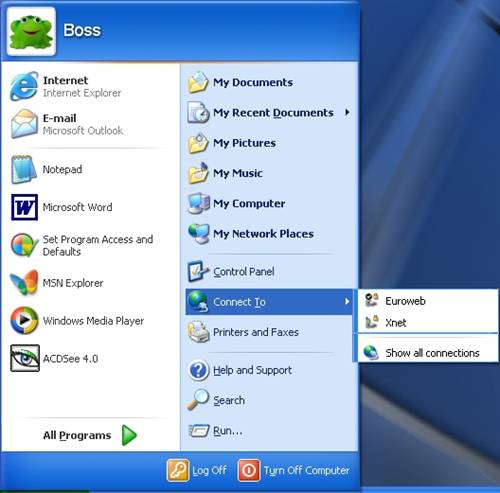Expand the Connect To submenu arrow
The width and height of the screenshot is (500, 493).
(347, 302)
